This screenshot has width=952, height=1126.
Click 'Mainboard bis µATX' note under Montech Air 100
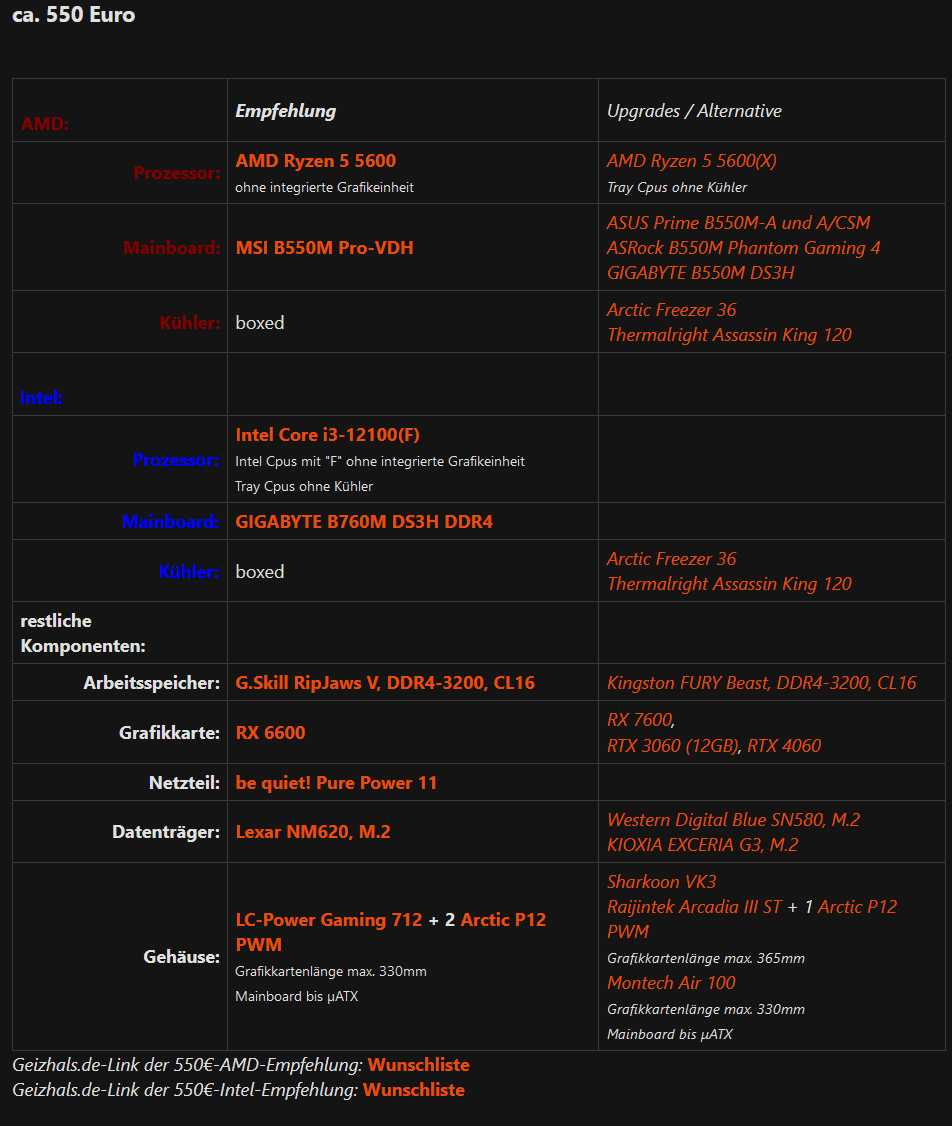[670, 1035]
